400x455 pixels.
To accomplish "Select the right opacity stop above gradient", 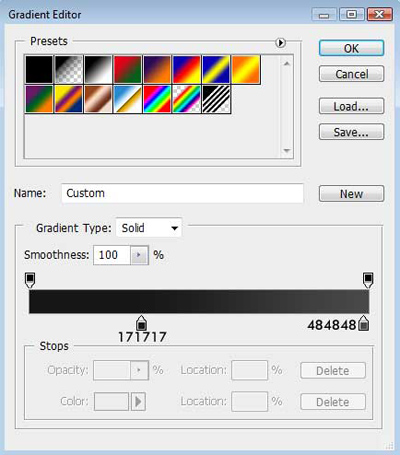I will pyautogui.click(x=368, y=280).
